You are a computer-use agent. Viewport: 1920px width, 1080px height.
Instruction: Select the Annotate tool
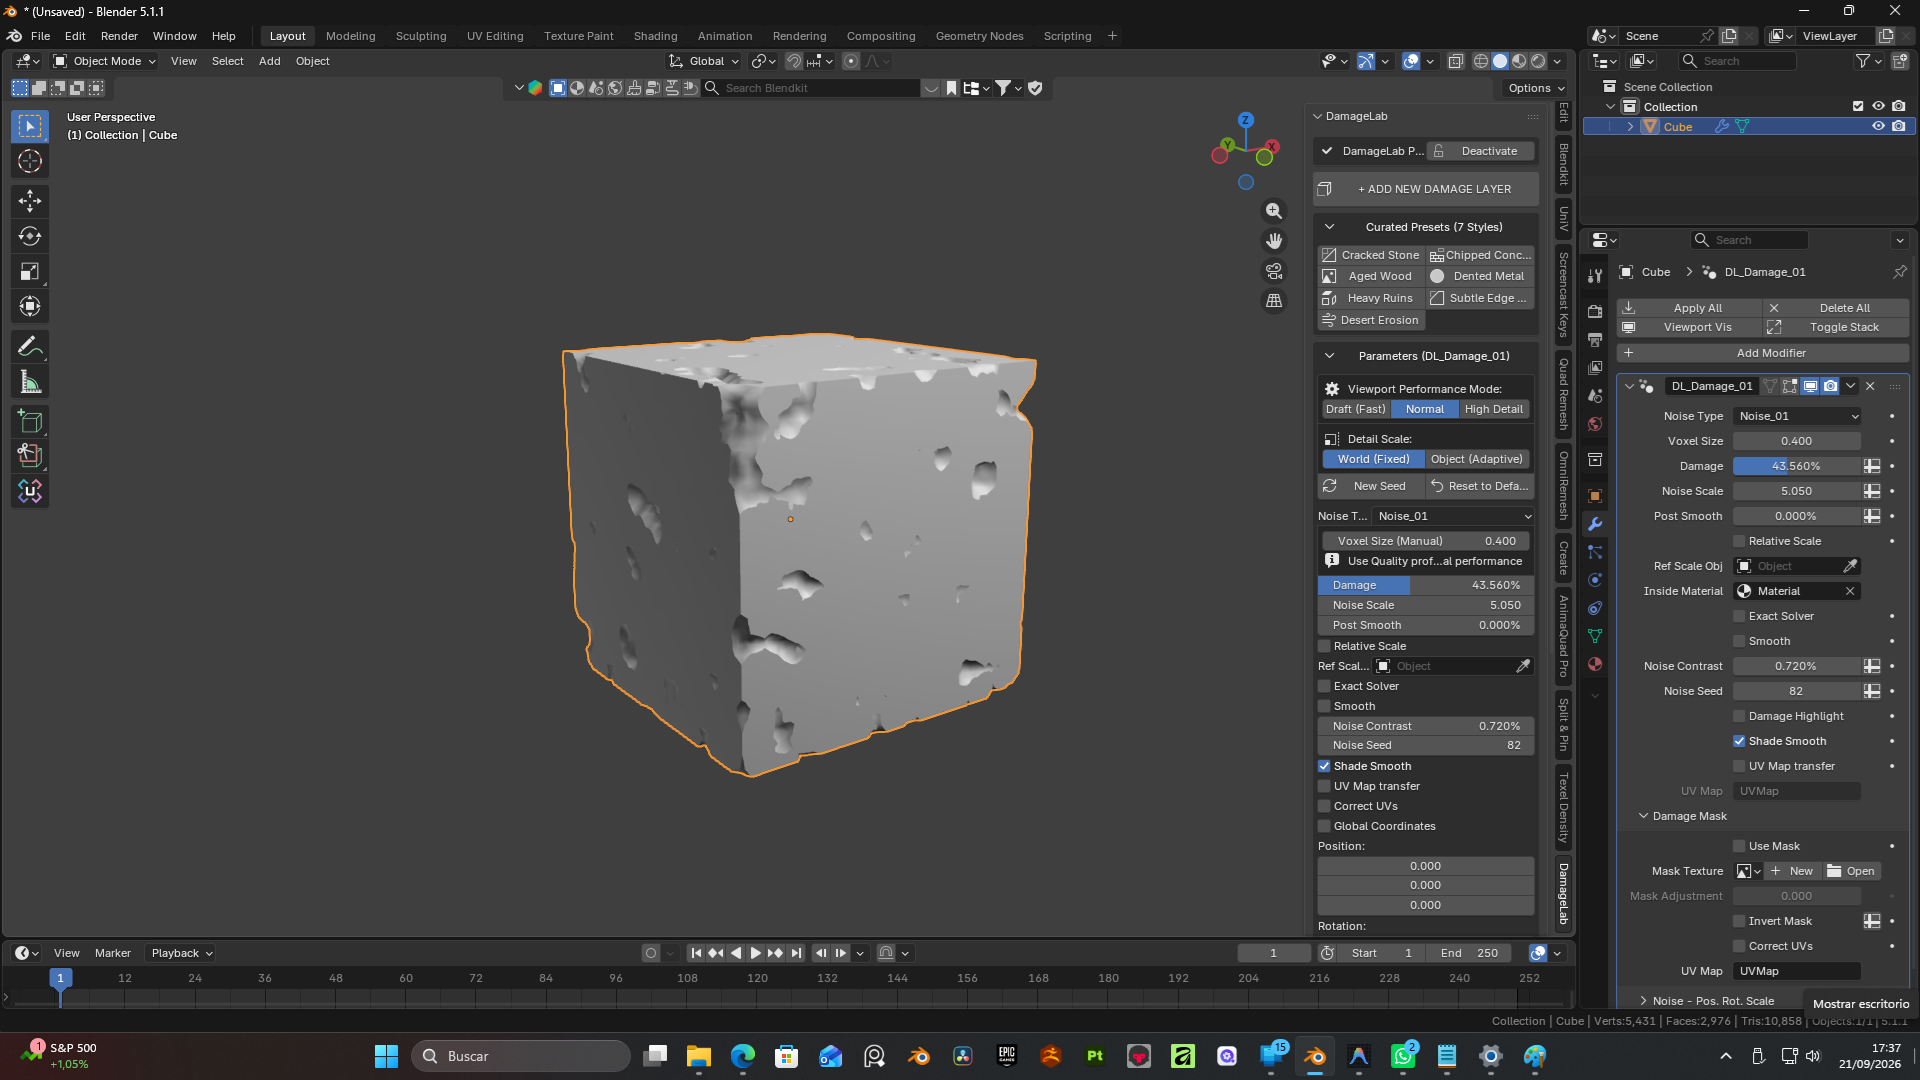tap(30, 346)
